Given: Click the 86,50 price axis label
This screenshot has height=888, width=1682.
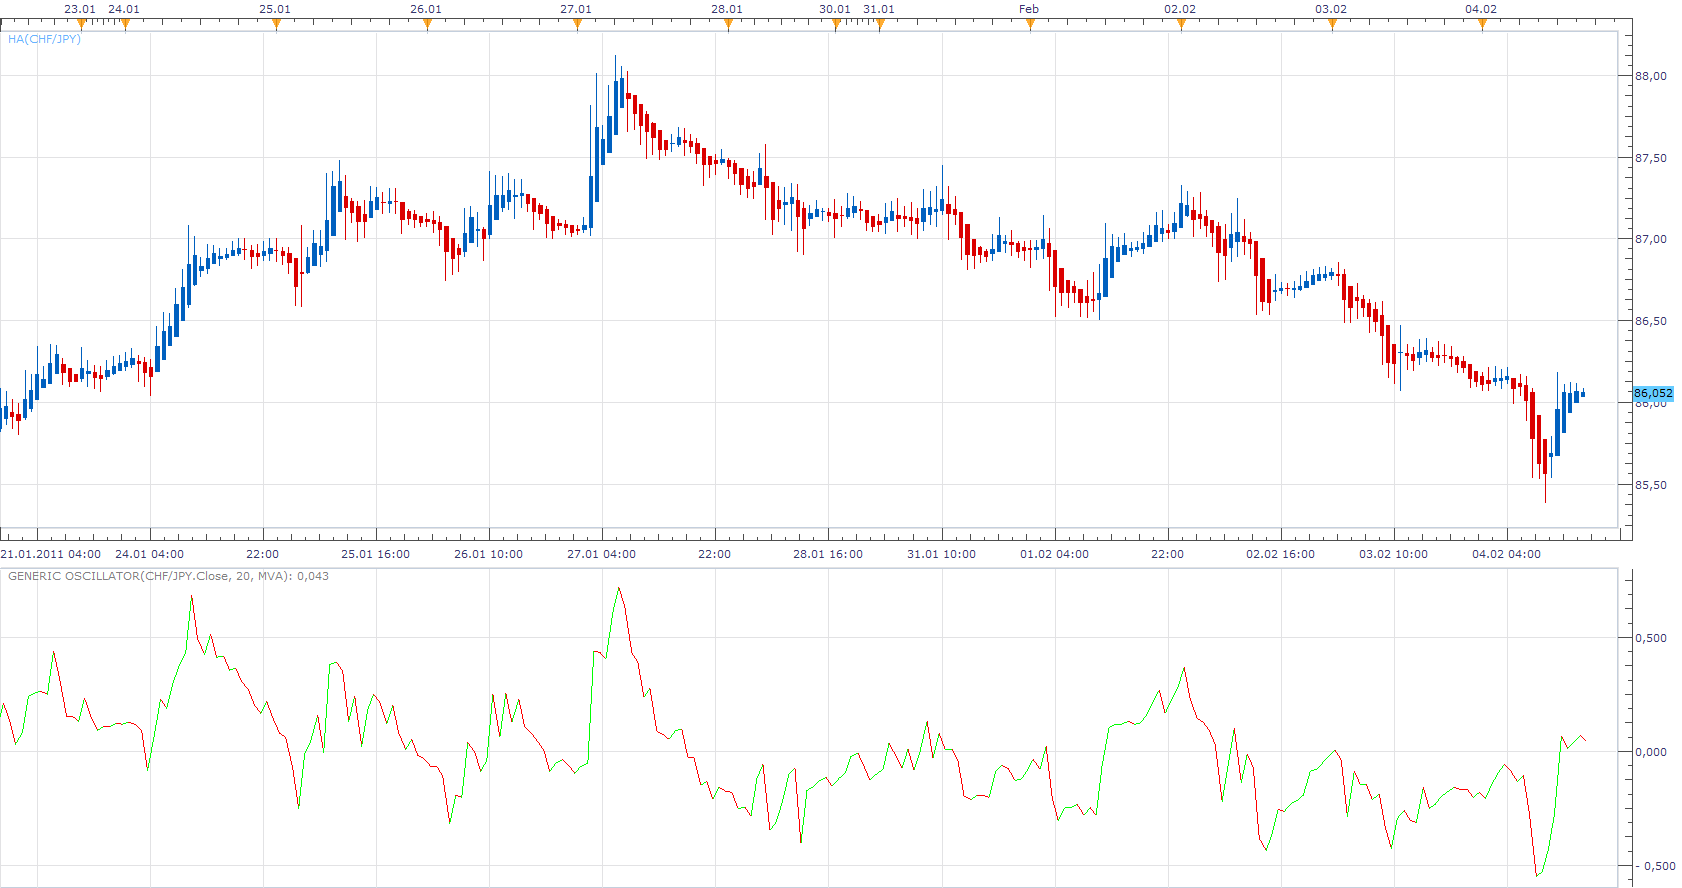Looking at the screenshot, I should 1651,321.
